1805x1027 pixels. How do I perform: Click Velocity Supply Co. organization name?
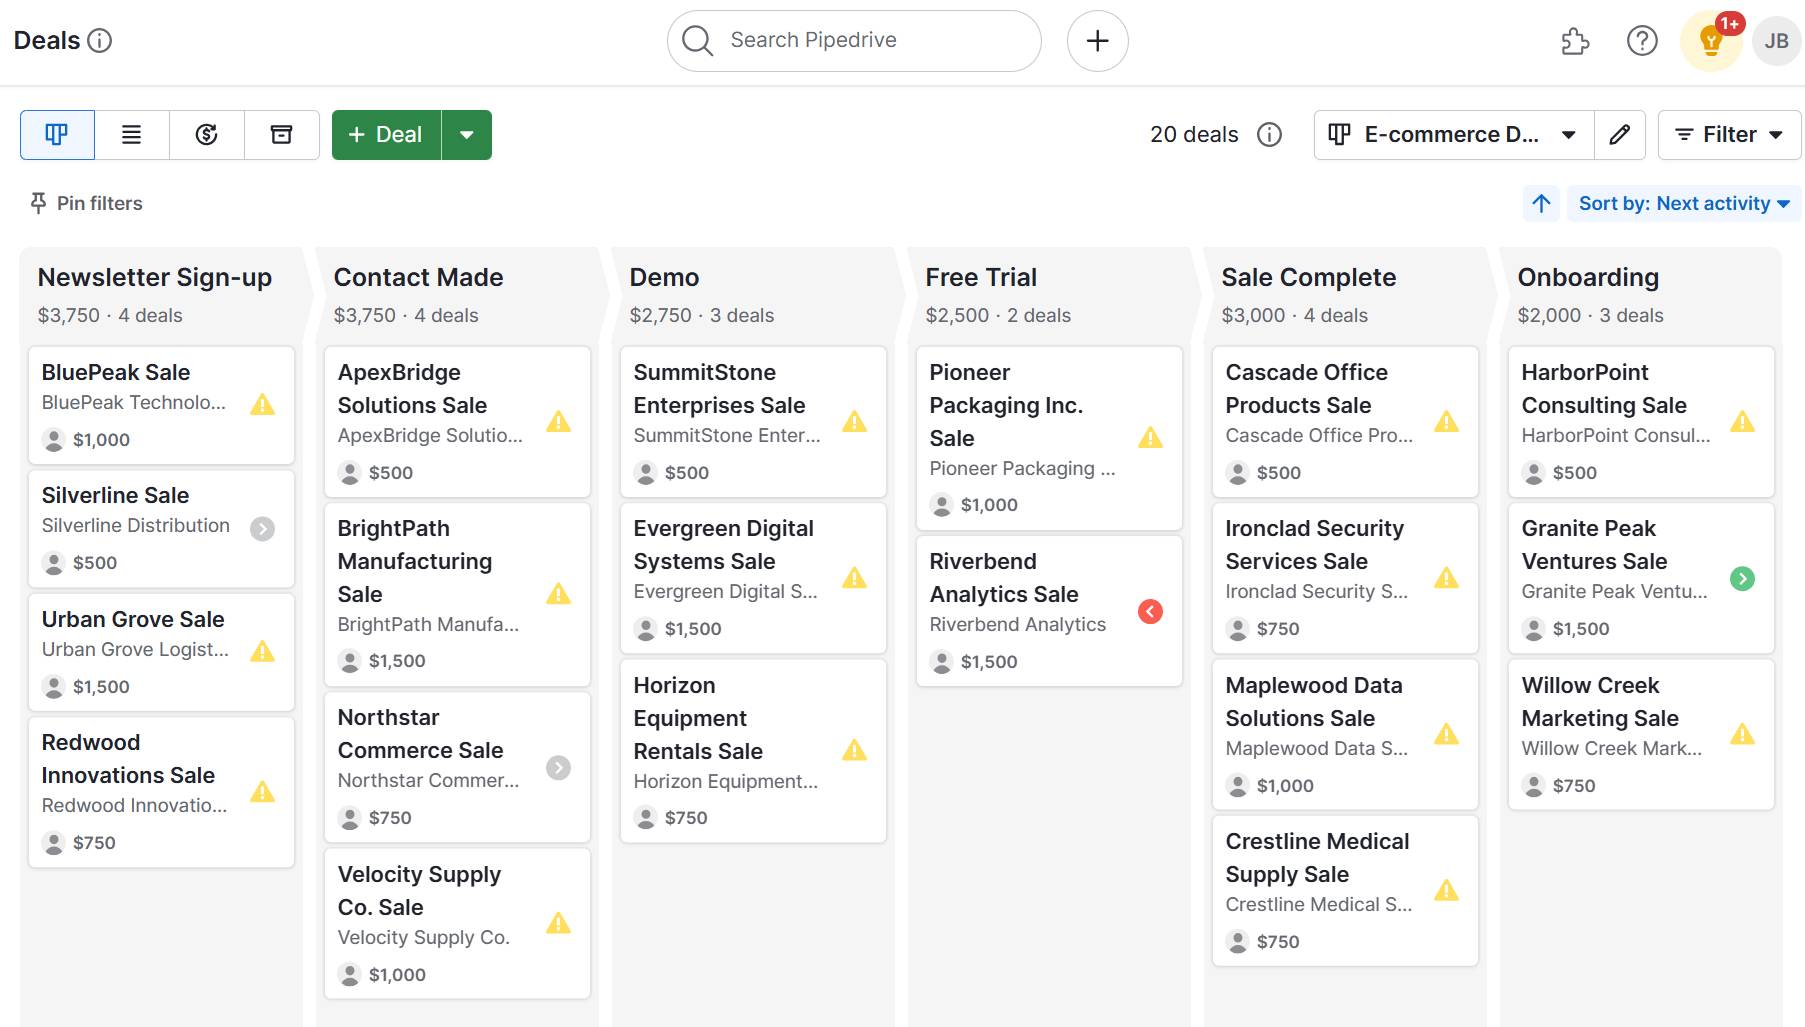click(424, 938)
